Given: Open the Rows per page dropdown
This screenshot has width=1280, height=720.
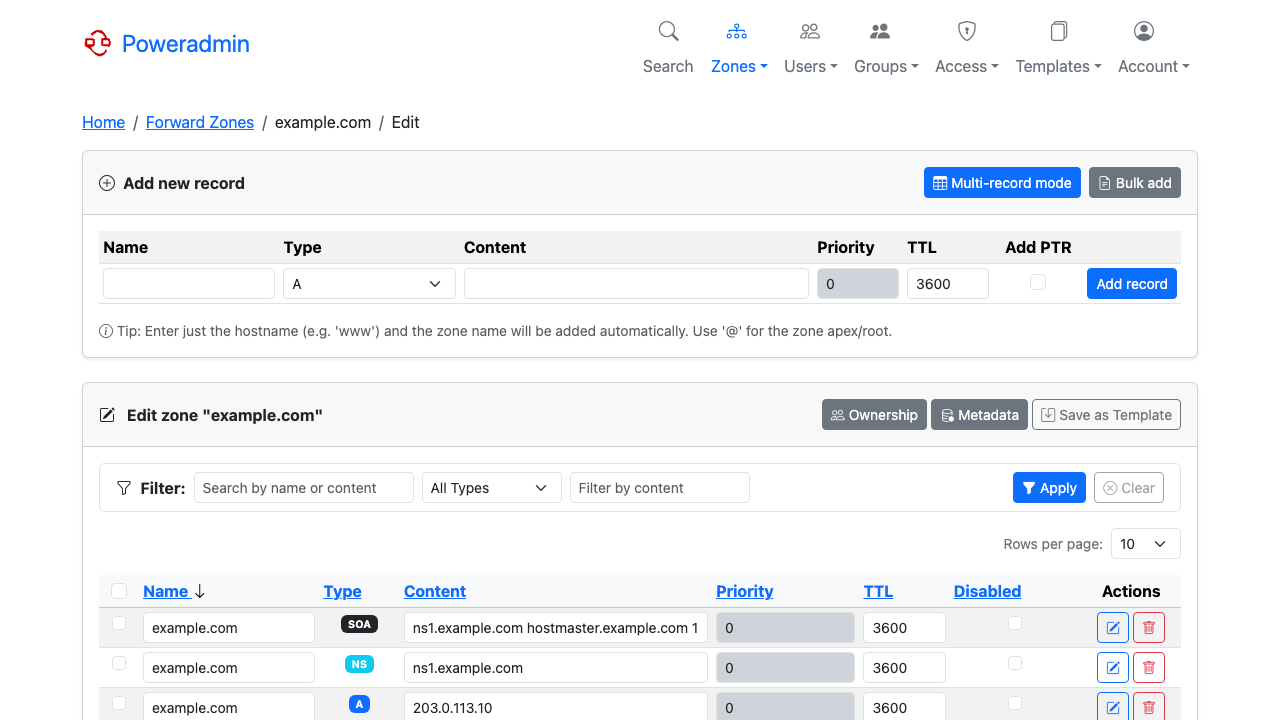Looking at the screenshot, I should click(x=1146, y=544).
